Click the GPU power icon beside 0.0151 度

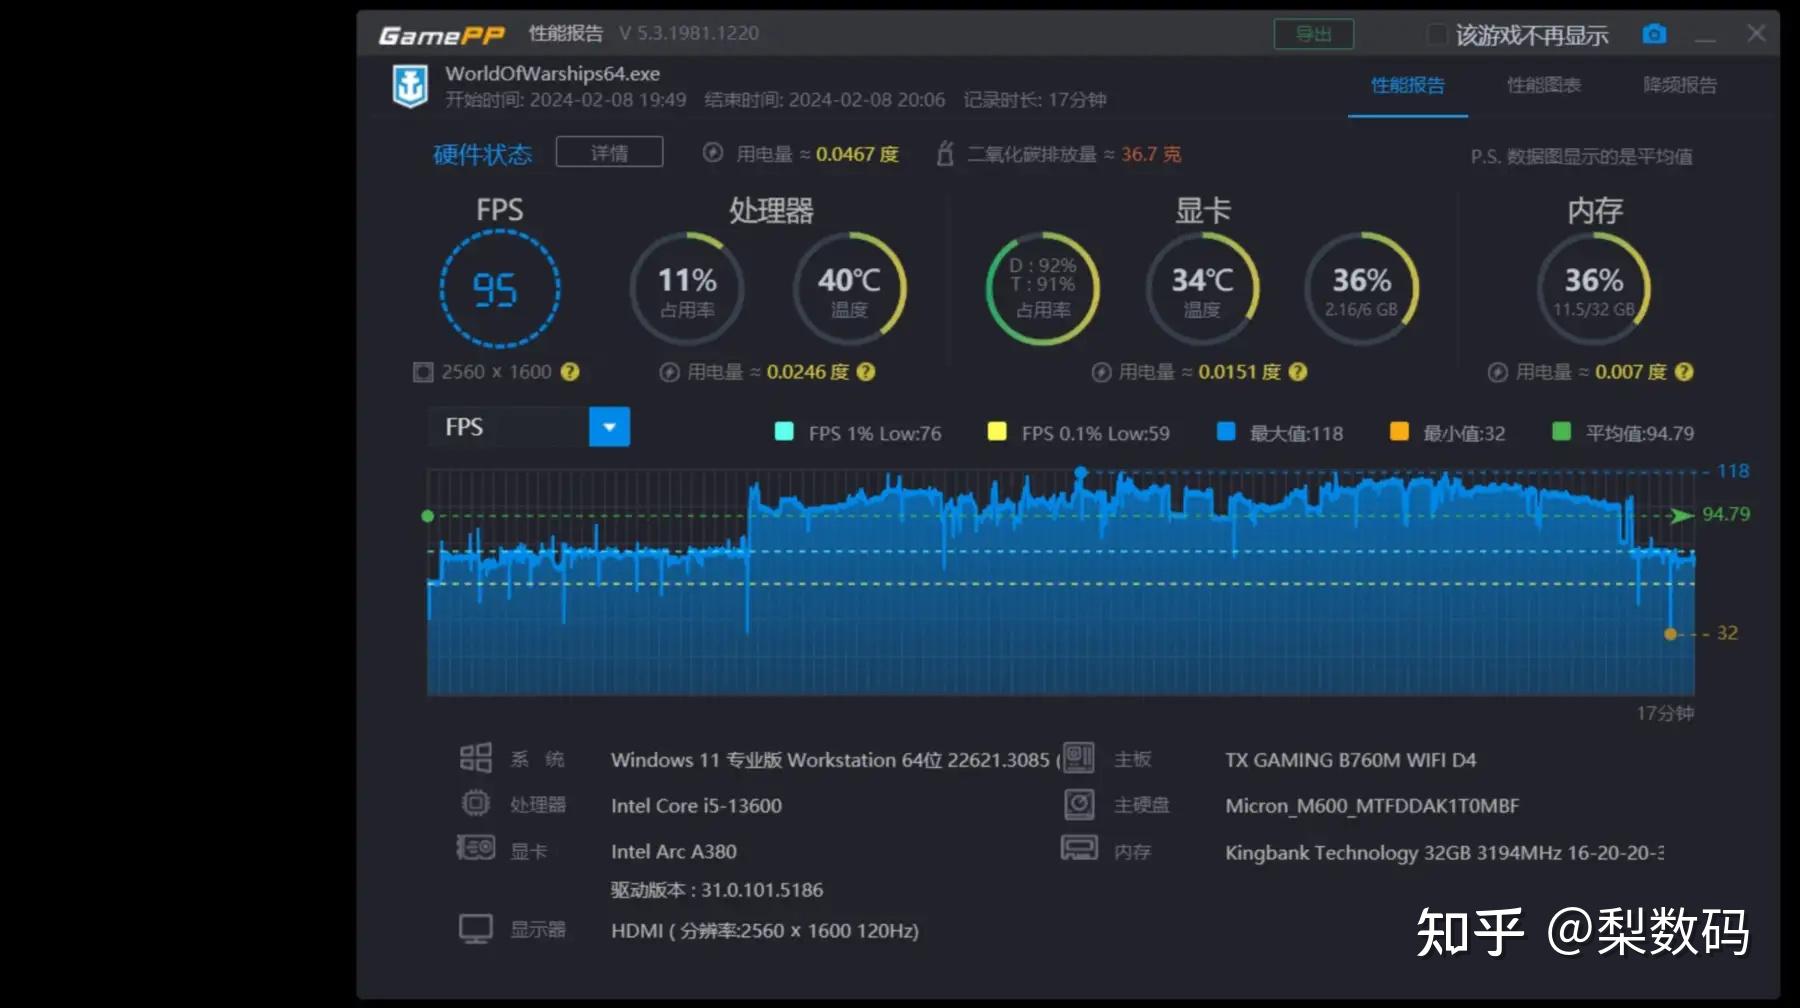(1101, 372)
